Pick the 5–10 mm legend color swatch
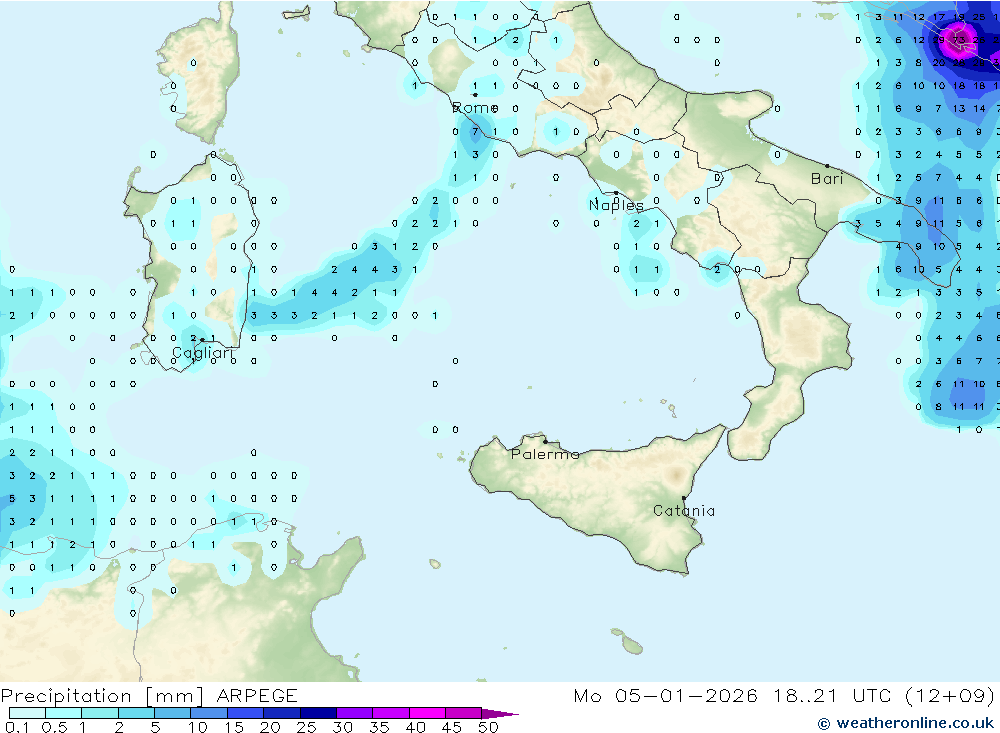Screen dimensions: 1000x733 click(173, 713)
